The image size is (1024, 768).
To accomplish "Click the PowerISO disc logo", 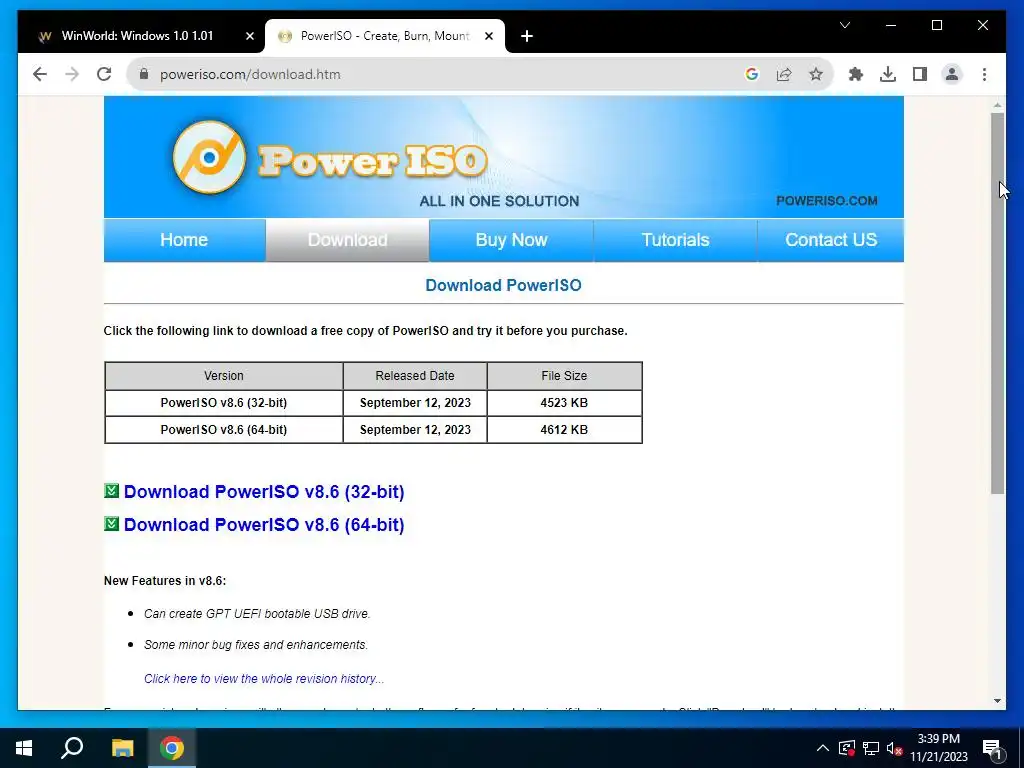I will tap(209, 157).
